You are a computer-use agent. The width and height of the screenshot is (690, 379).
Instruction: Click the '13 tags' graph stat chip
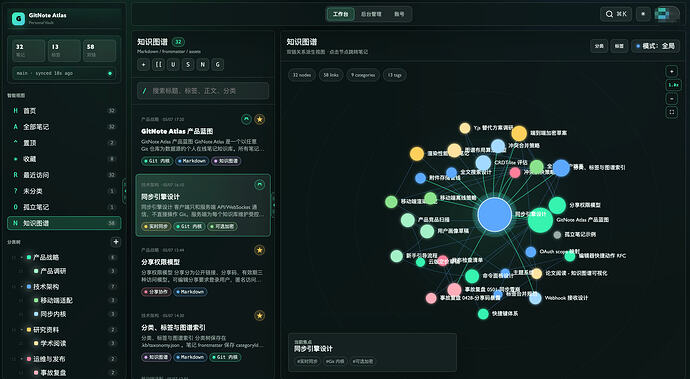(394, 75)
